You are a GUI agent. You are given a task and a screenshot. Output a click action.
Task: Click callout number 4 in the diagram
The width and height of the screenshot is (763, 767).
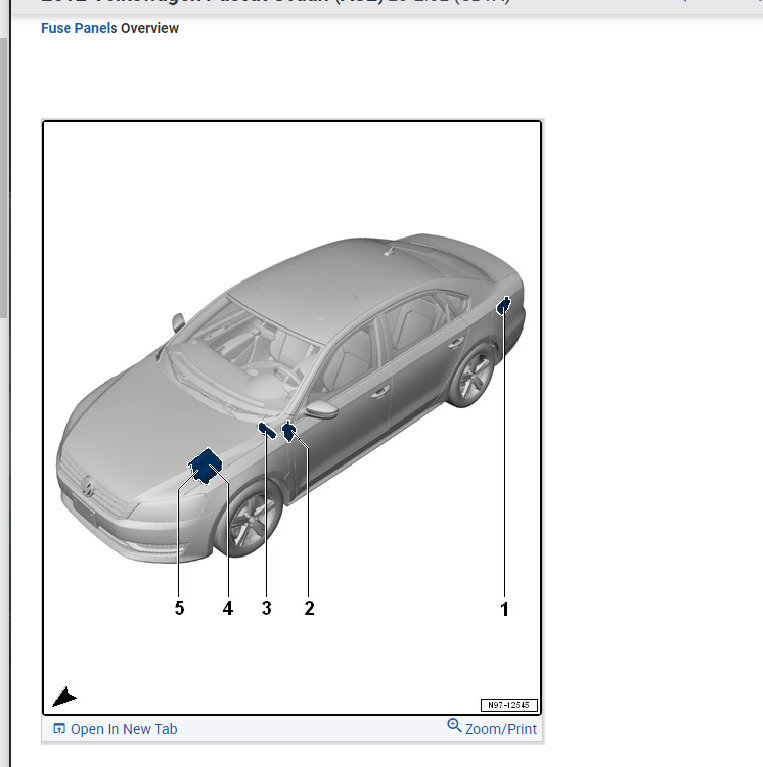click(x=227, y=608)
